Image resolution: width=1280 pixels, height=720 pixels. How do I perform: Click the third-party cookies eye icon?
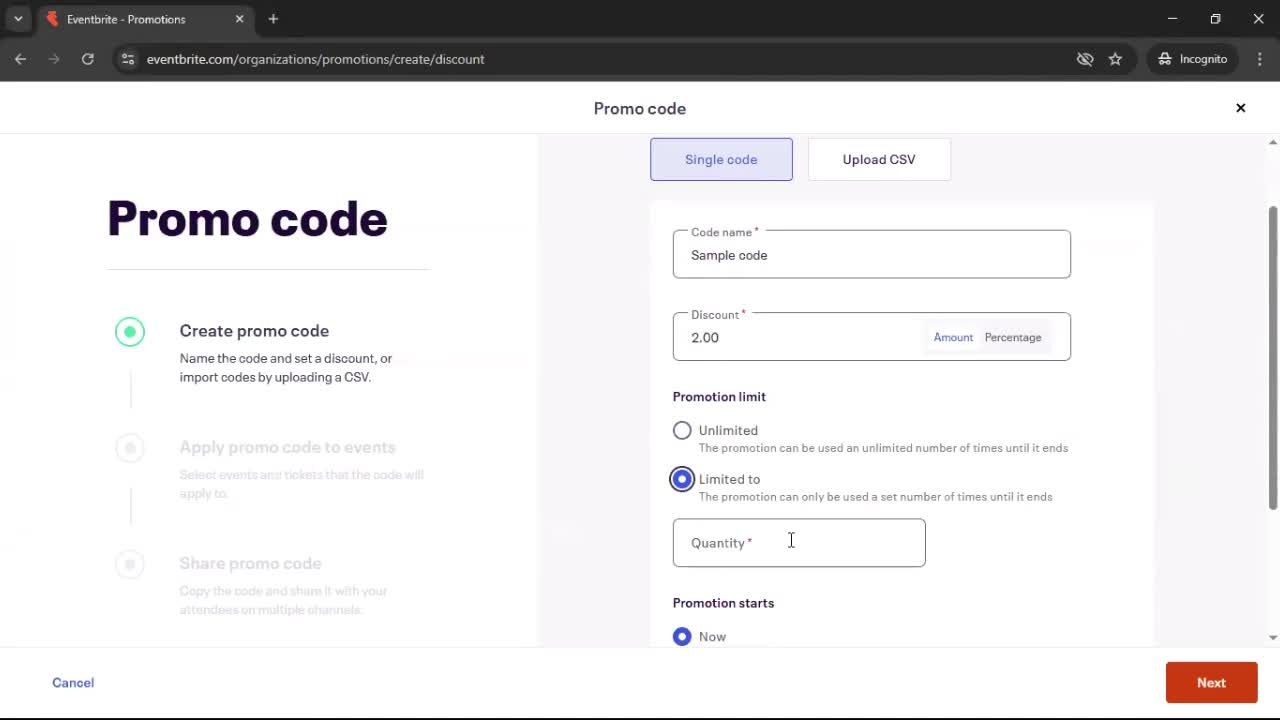[x=1085, y=59]
